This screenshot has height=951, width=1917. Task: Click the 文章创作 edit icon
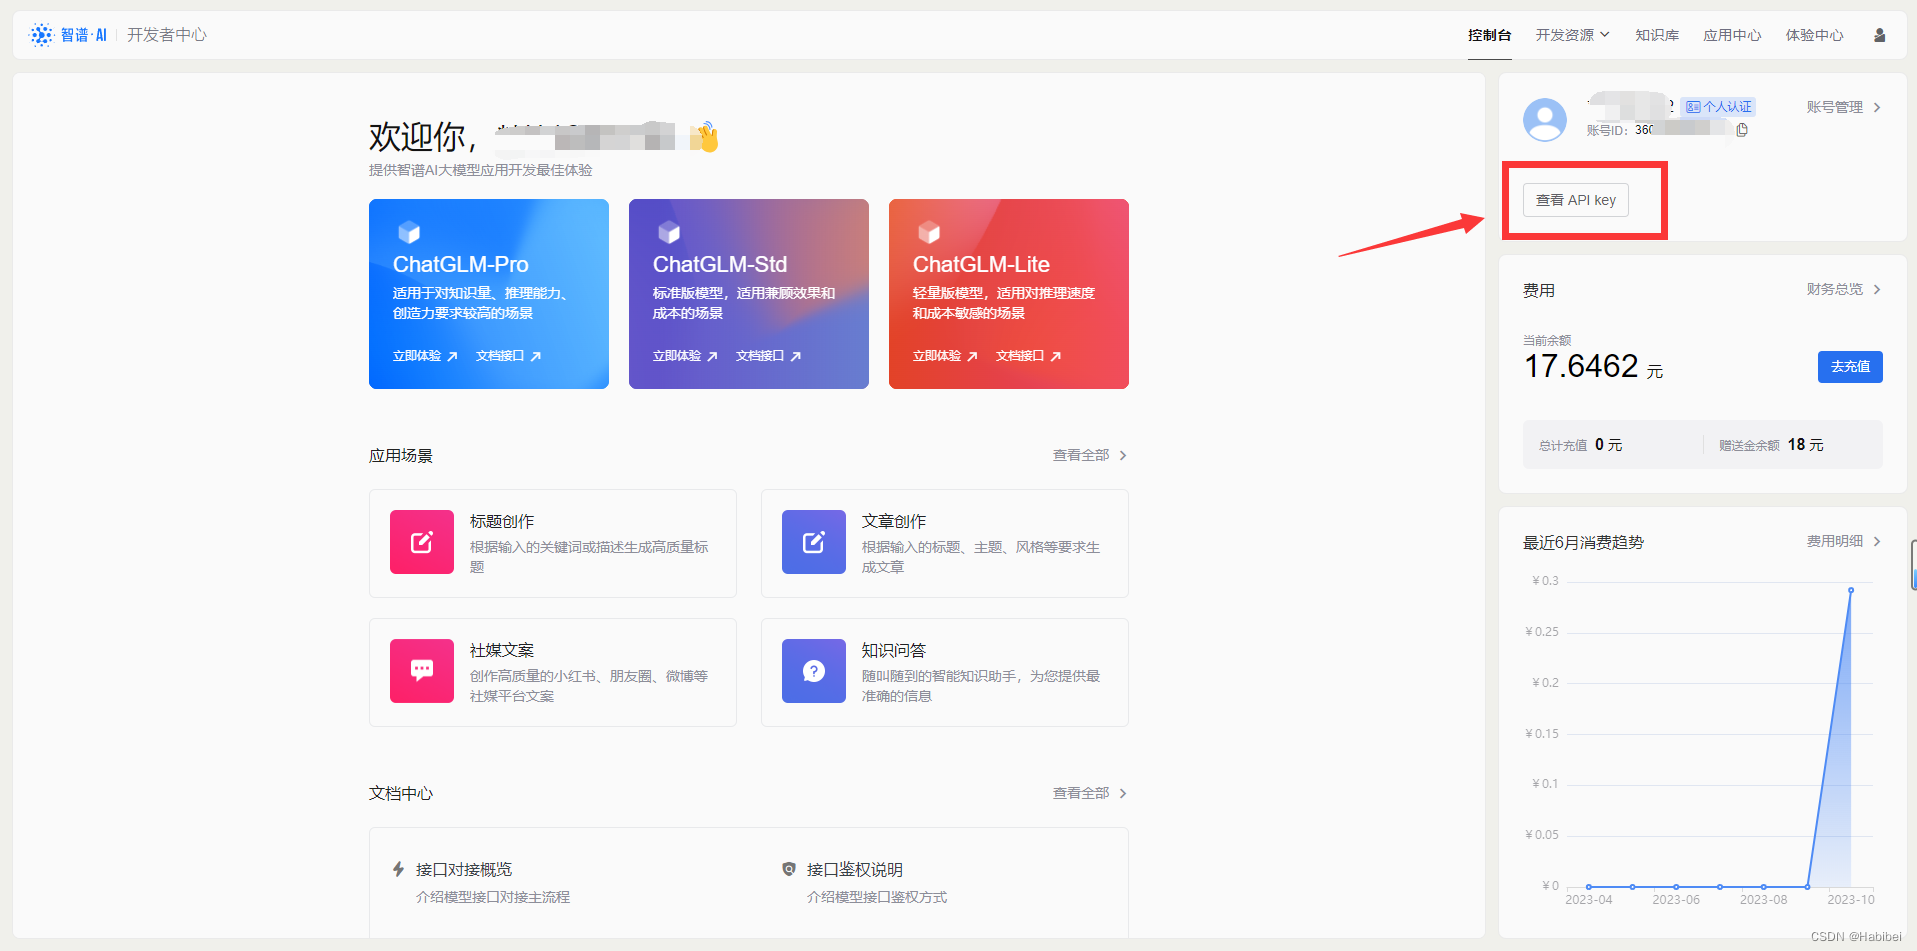click(x=813, y=542)
